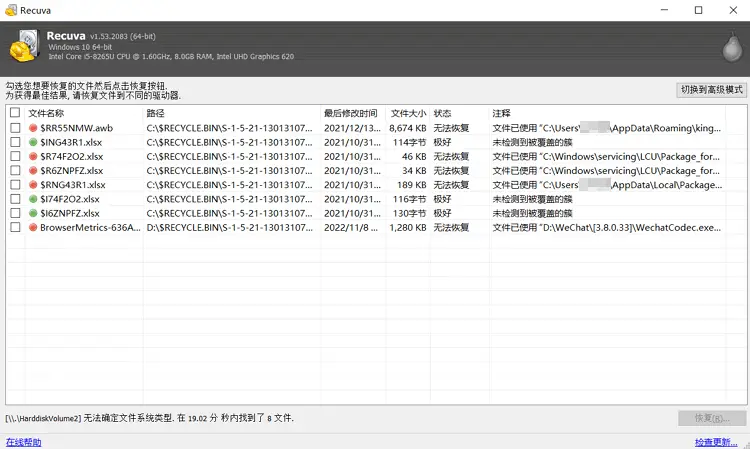
Task: Click the AppData\Roaming\king... comment cell
Action: pos(607,128)
